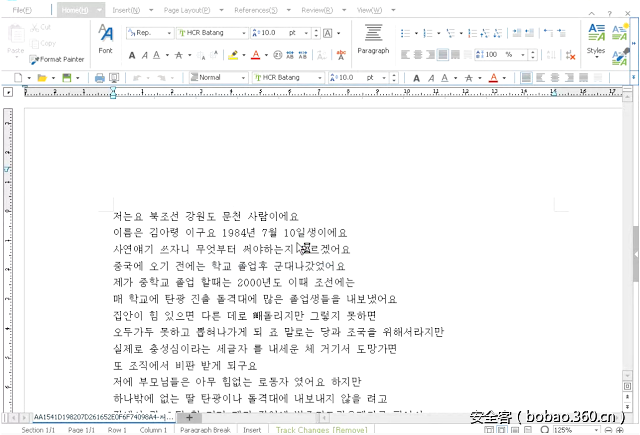Open the View(W) tab

point(369,10)
